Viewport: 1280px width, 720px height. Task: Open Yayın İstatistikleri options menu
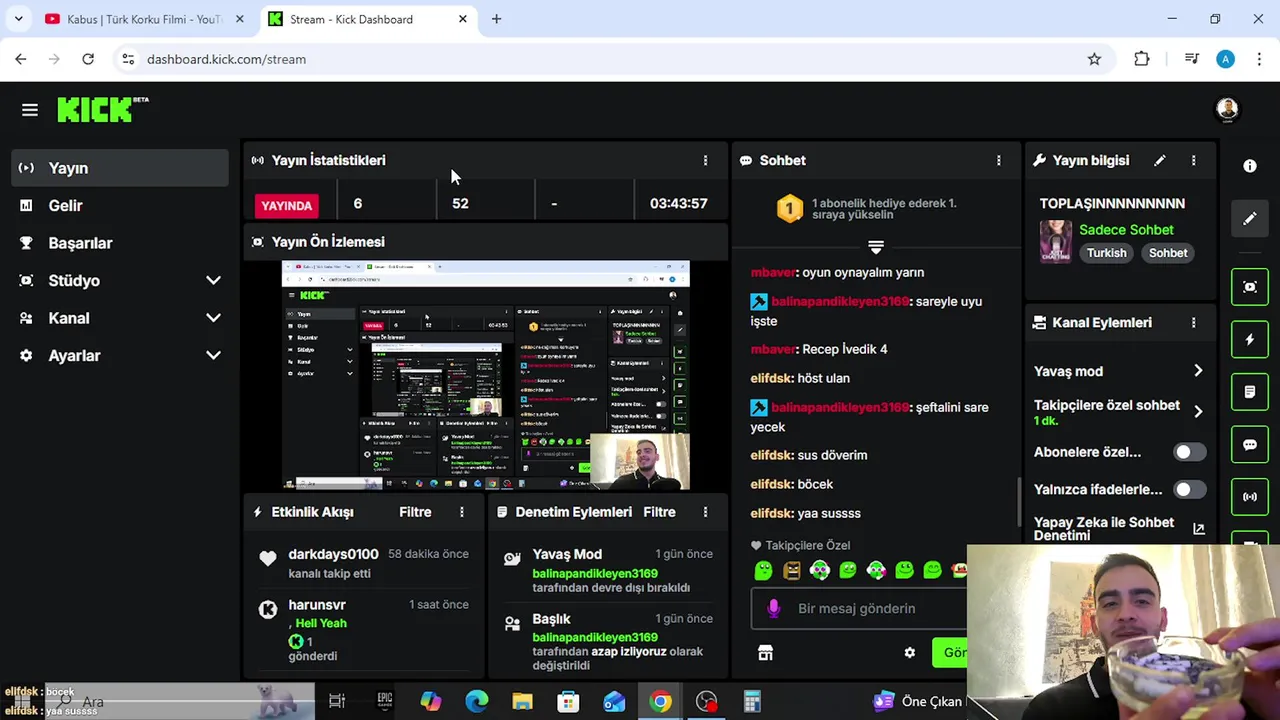[x=705, y=160]
